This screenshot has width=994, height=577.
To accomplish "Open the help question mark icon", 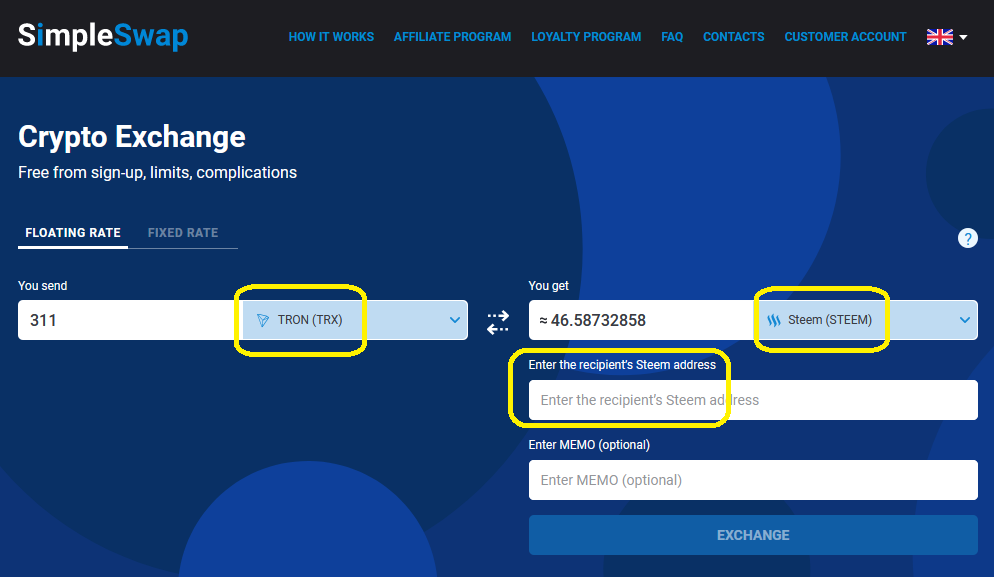I will coord(967,238).
